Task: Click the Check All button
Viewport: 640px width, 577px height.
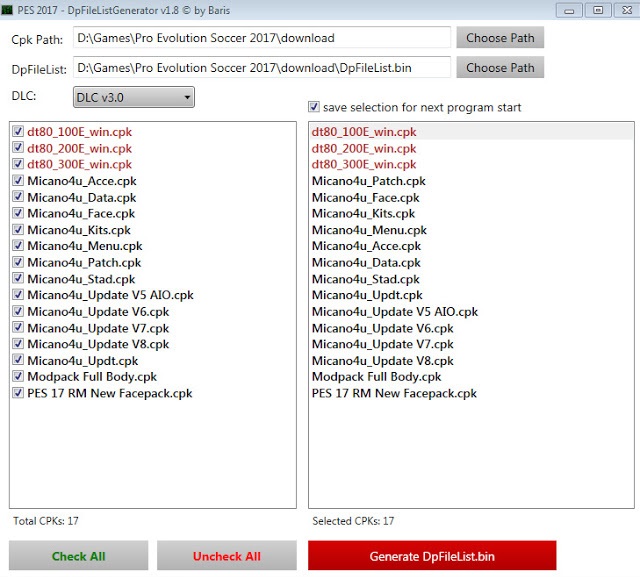Action: pos(78,556)
